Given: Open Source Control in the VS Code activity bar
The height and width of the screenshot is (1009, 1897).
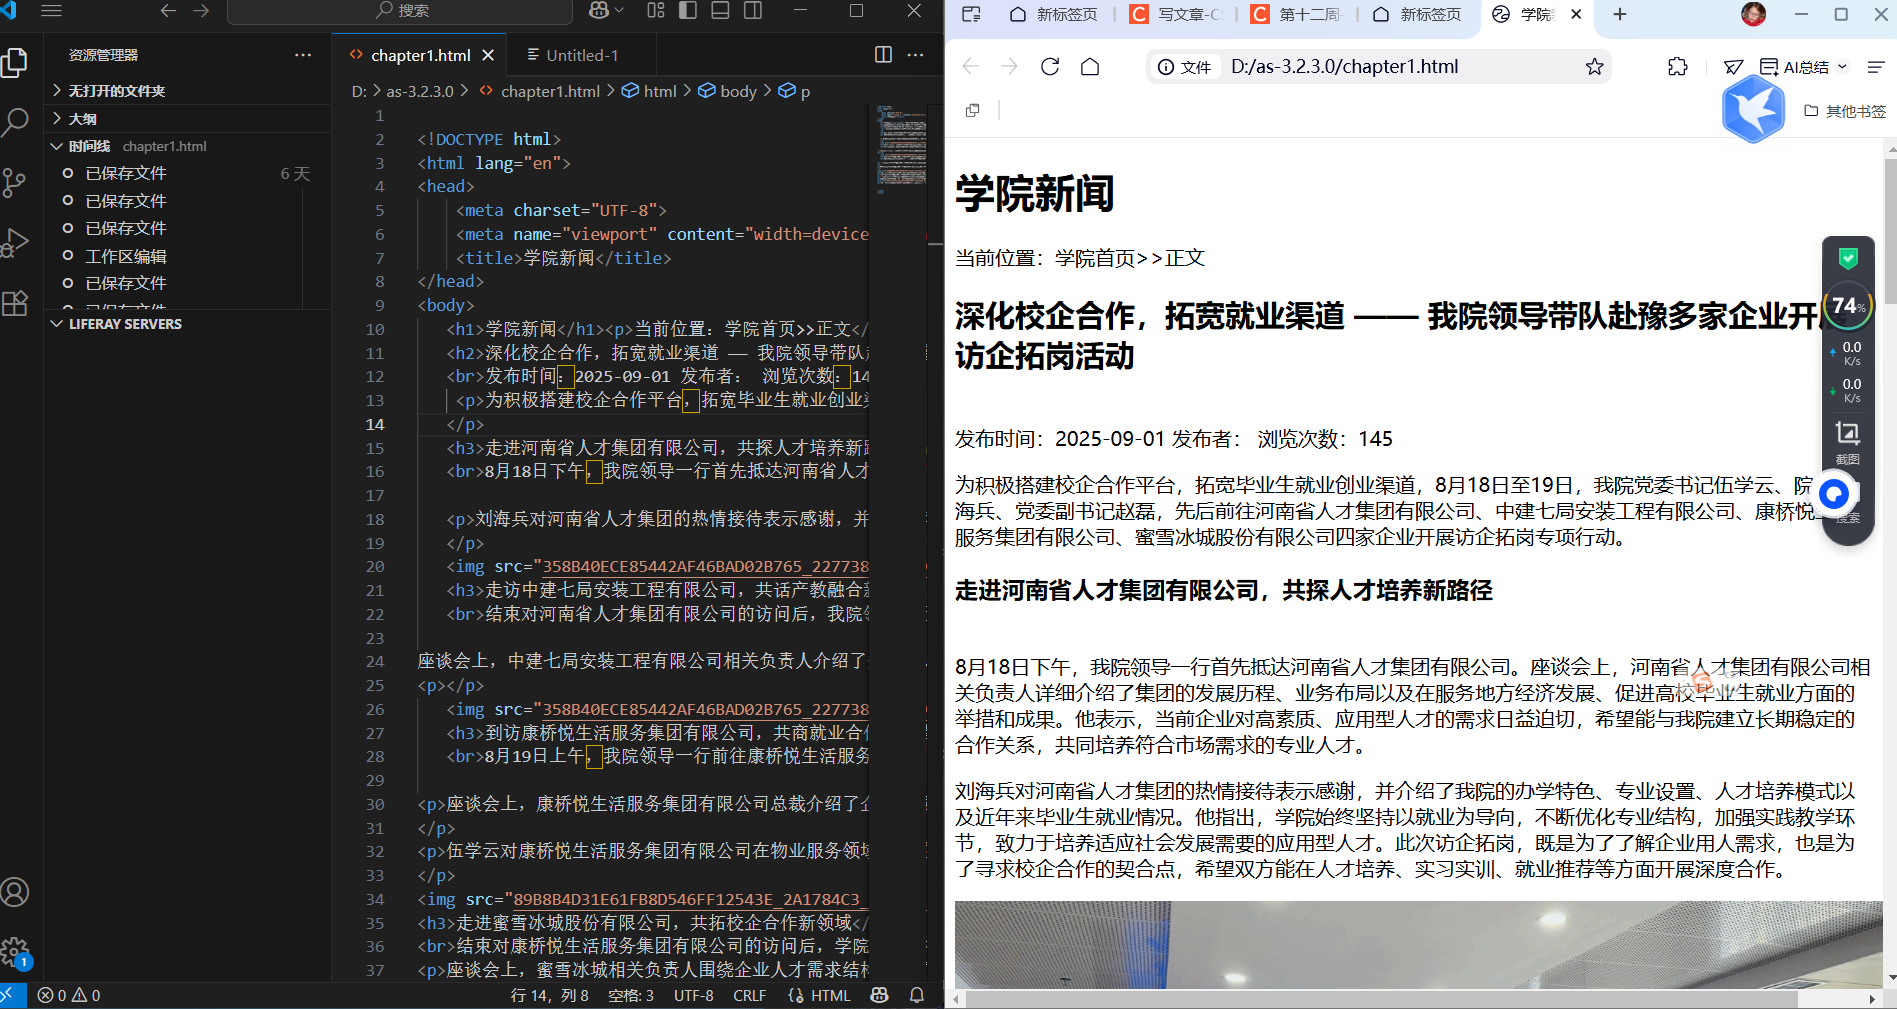Looking at the screenshot, I should pyautogui.click(x=15, y=182).
